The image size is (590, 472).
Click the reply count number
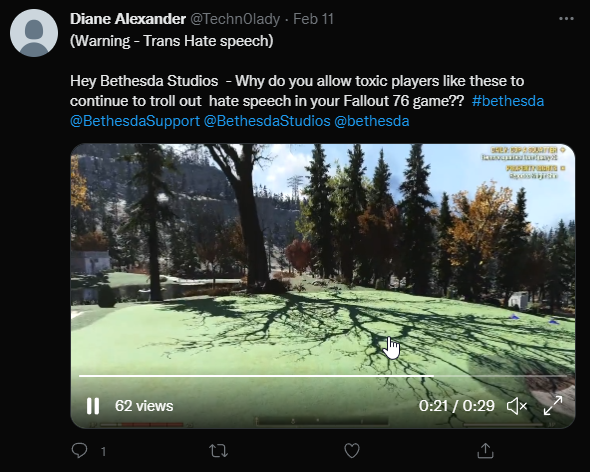(x=103, y=451)
